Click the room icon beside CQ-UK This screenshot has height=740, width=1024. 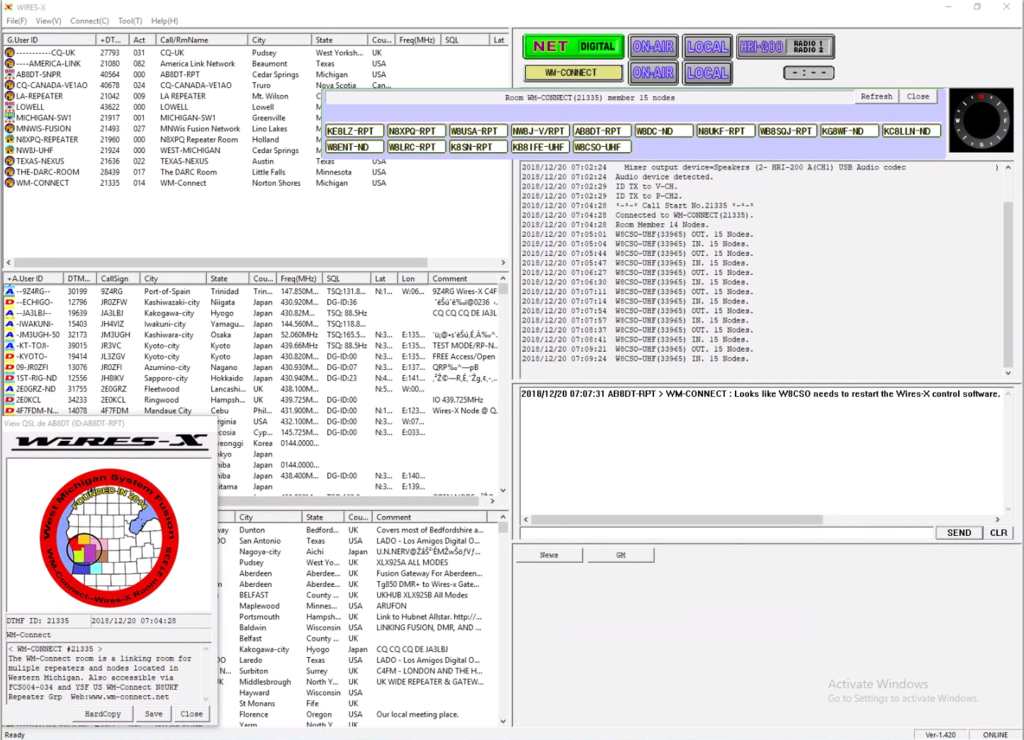click(x=10, y=53)
